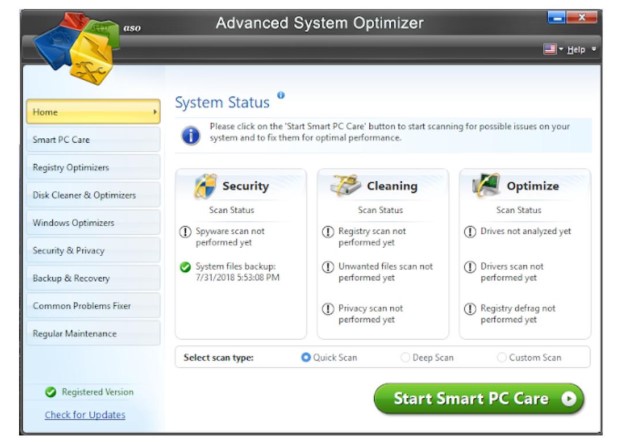Open Security & Privacy section

(x=93, y=251)
